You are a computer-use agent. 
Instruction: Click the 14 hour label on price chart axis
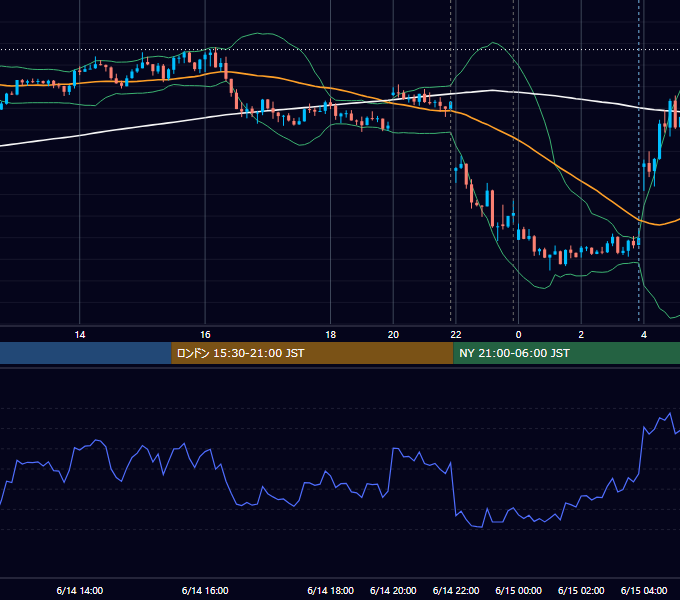(80, 335)
